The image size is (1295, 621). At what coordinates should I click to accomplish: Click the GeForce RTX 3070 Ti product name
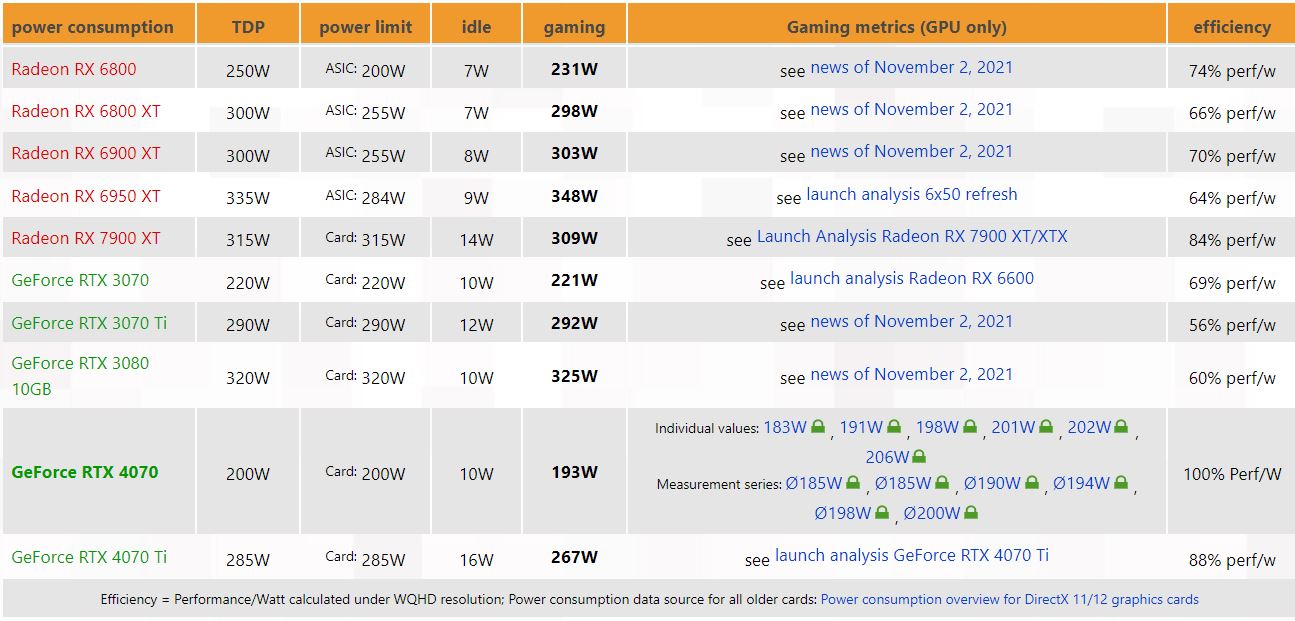(x=89, y=323)
